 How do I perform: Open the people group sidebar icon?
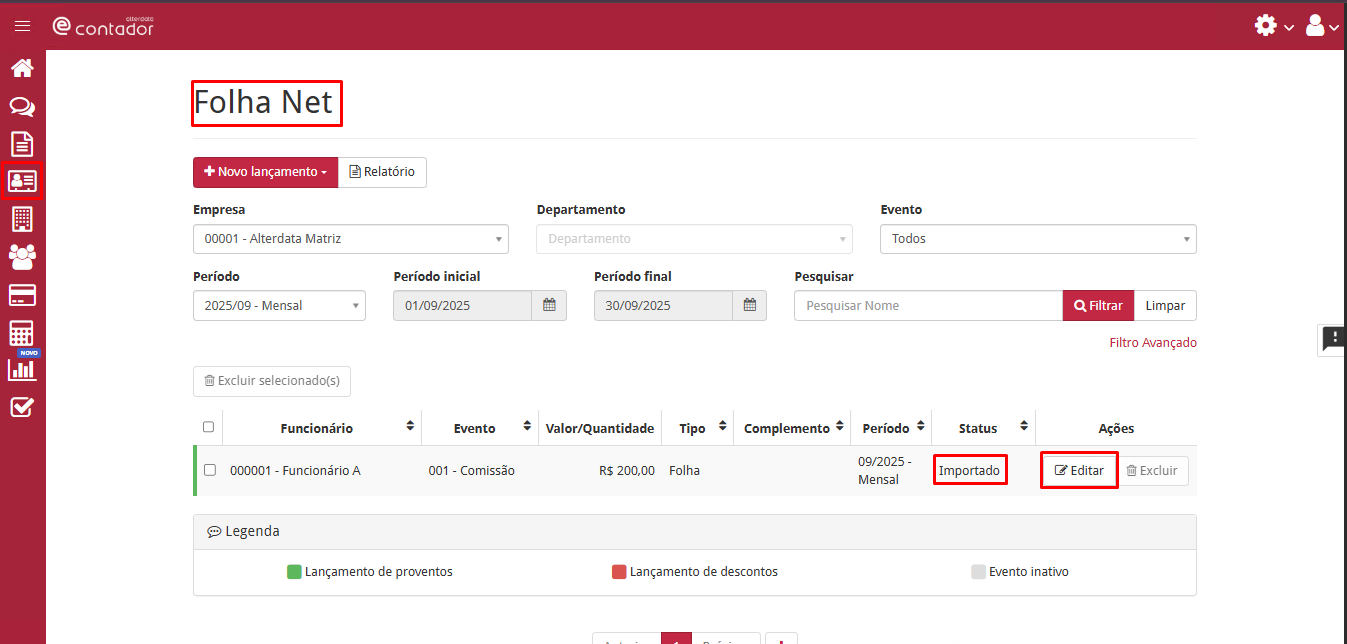(x=22, y=257)
